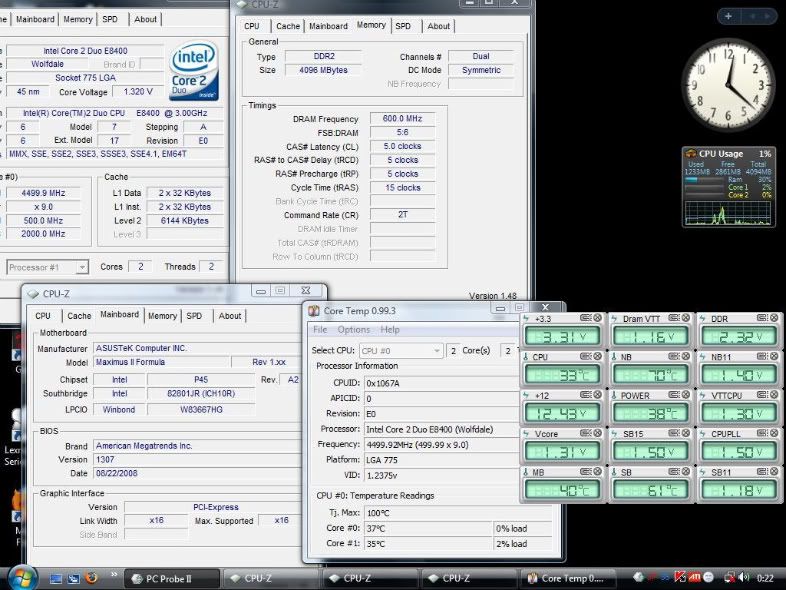Switch to Memory tab in CPU-Z Mainboard window
This screenshot has height=590, width=786.
pos(162,316)
